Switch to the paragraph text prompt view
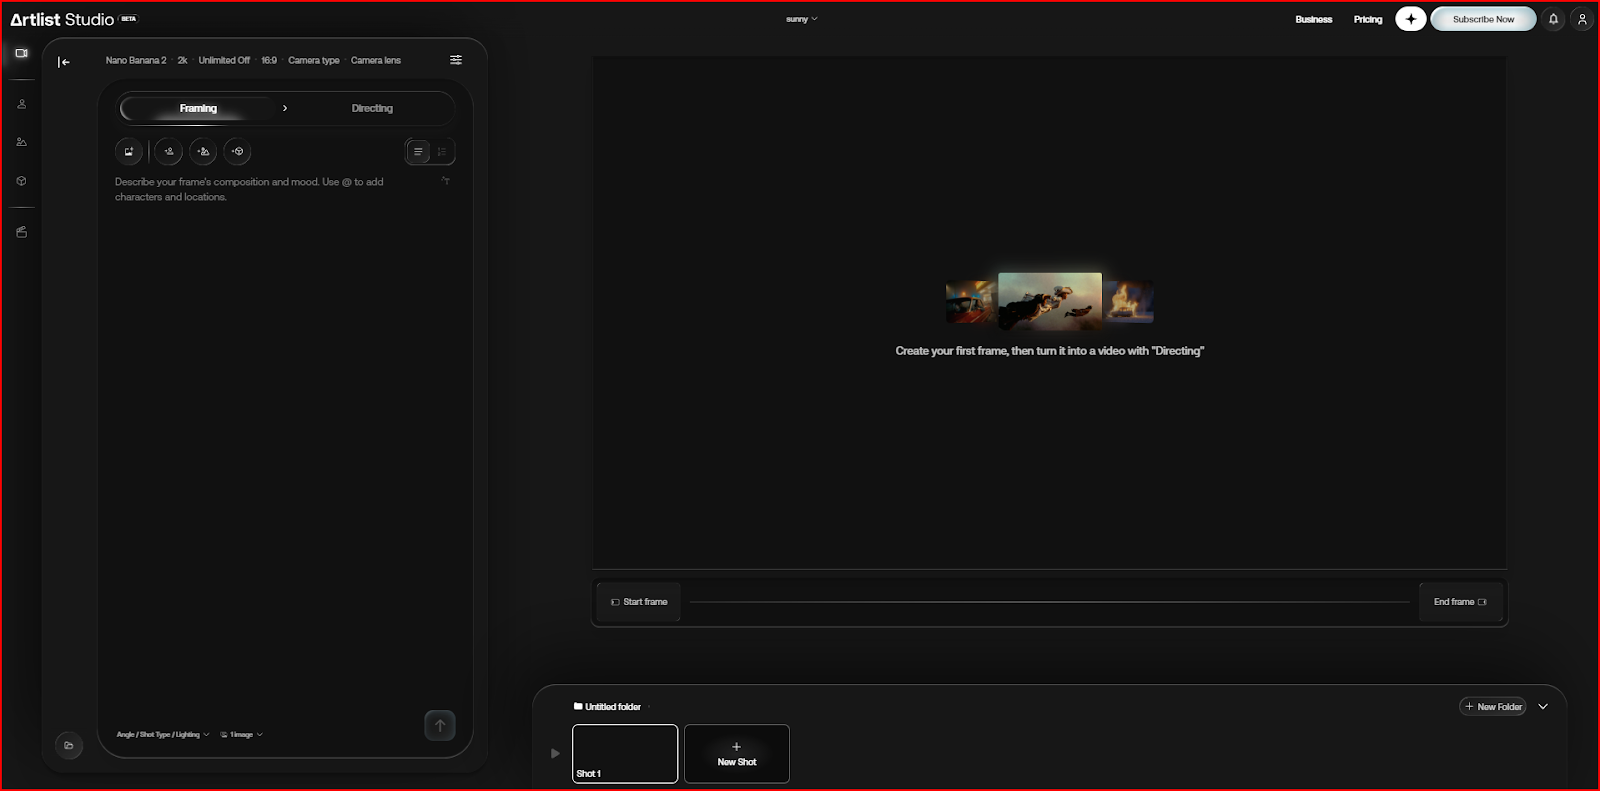The image size is (1600, 791). click(418, 152)
